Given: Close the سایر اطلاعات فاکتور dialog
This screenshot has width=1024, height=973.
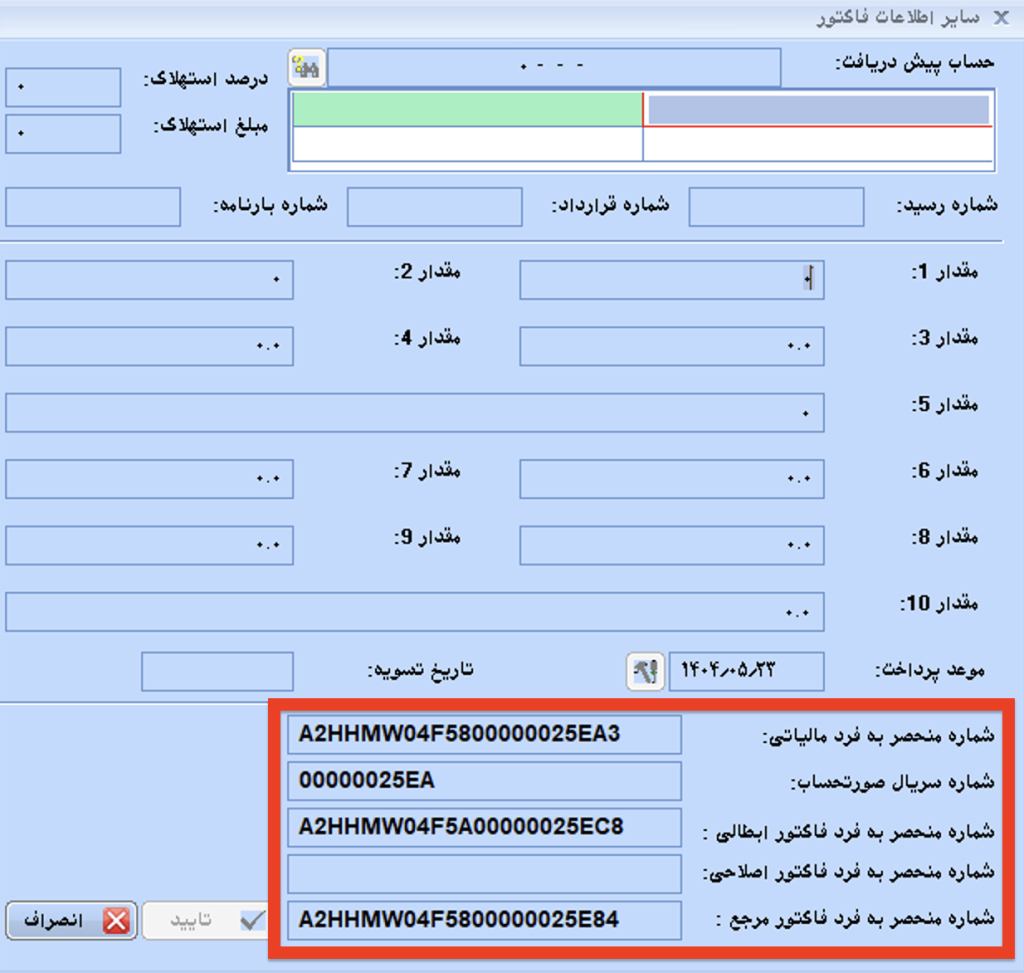Looking at the screenshot, I should (x=1001, y=18).
